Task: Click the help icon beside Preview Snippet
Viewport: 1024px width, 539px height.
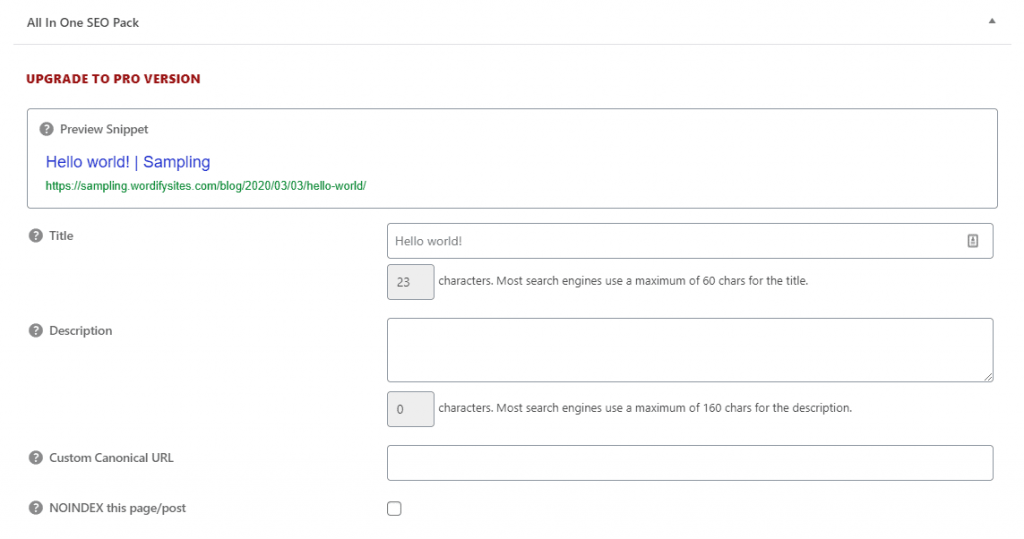Action: pos(46,129)
